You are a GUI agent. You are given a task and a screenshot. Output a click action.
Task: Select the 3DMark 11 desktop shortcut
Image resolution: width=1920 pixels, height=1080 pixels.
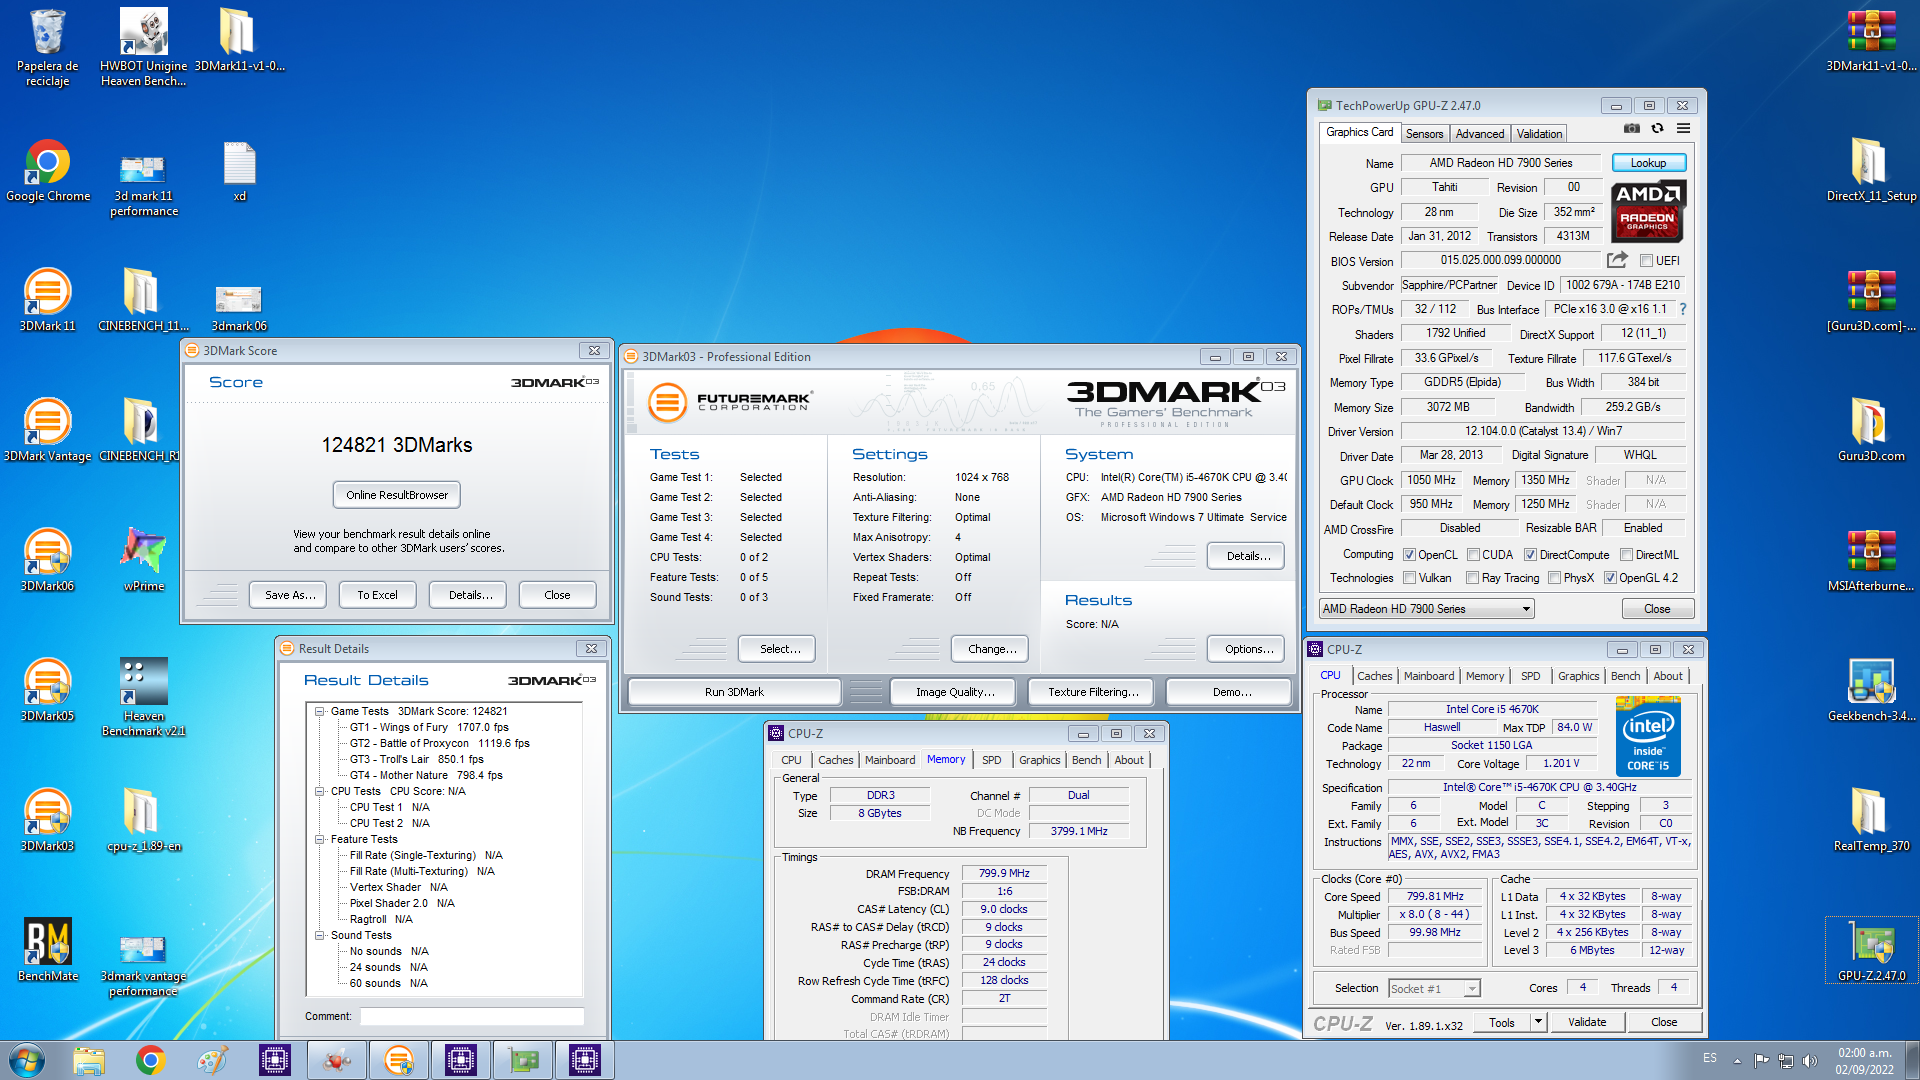(47, 300)
